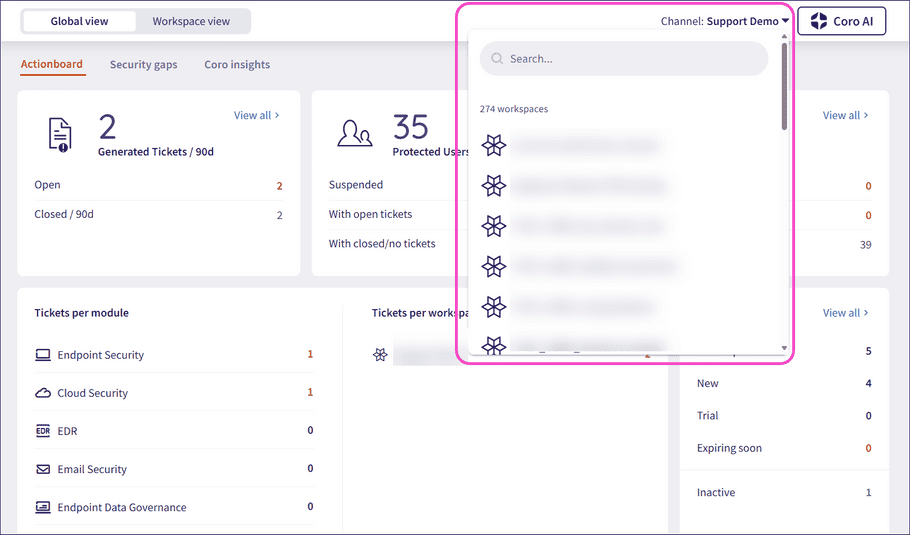Click the Generated Tickets document icon
The image size is (910, 535).
coord(60,135)
